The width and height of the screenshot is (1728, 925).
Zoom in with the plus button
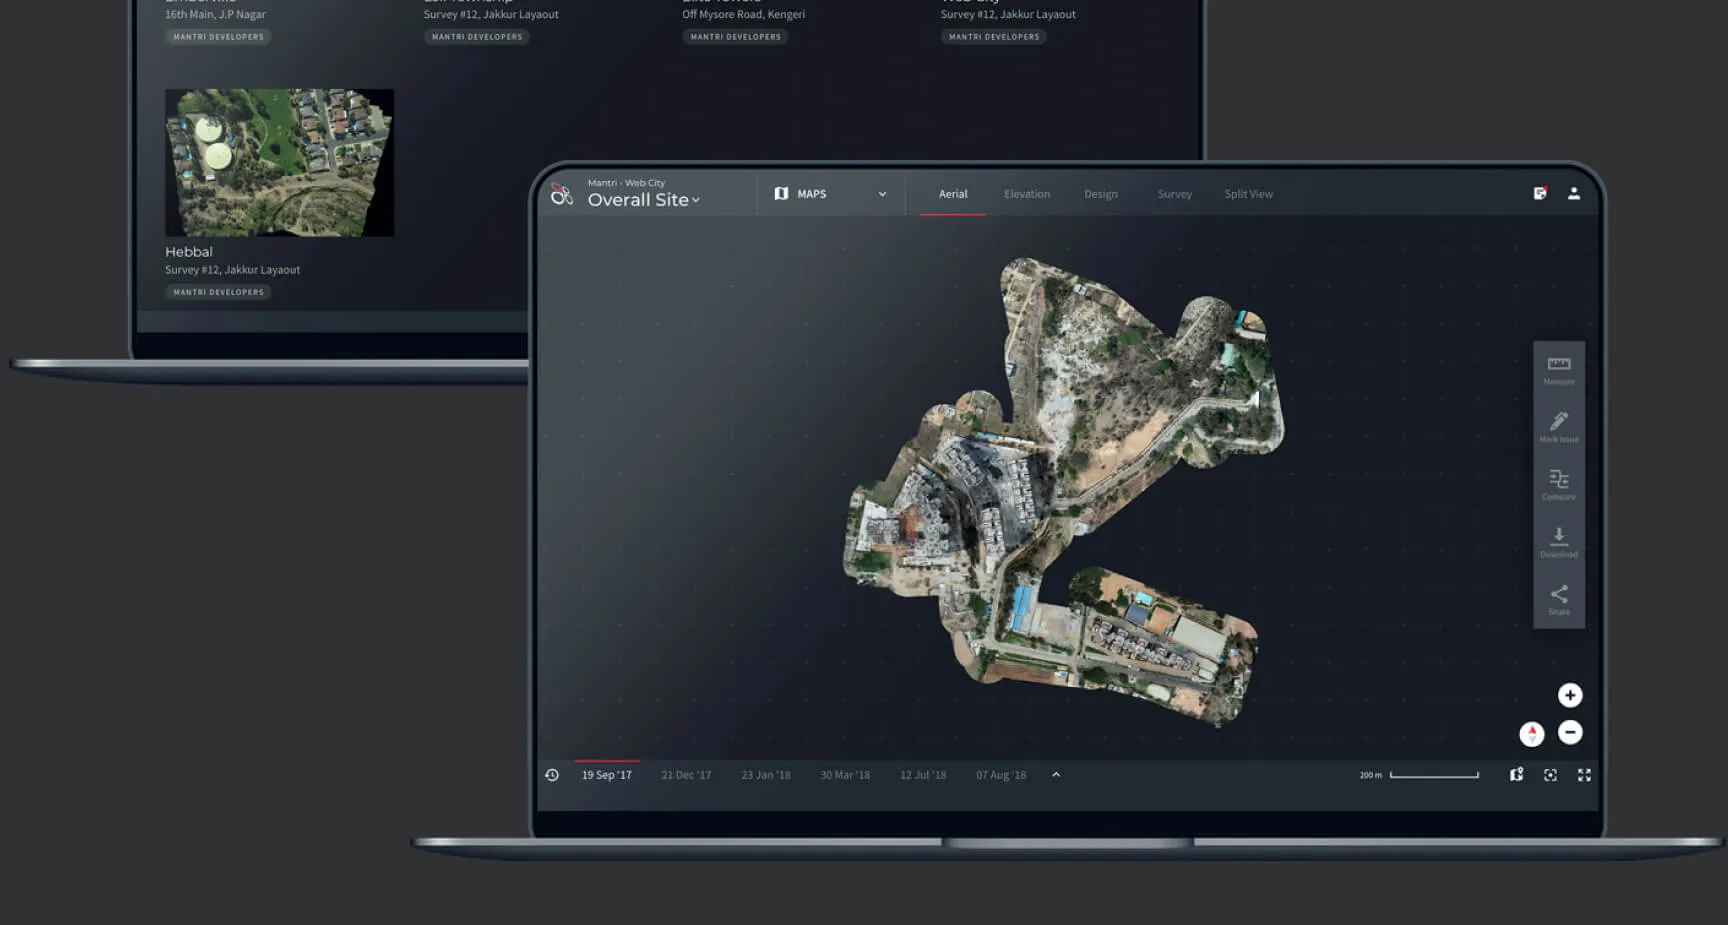[x=1570, y=695]
